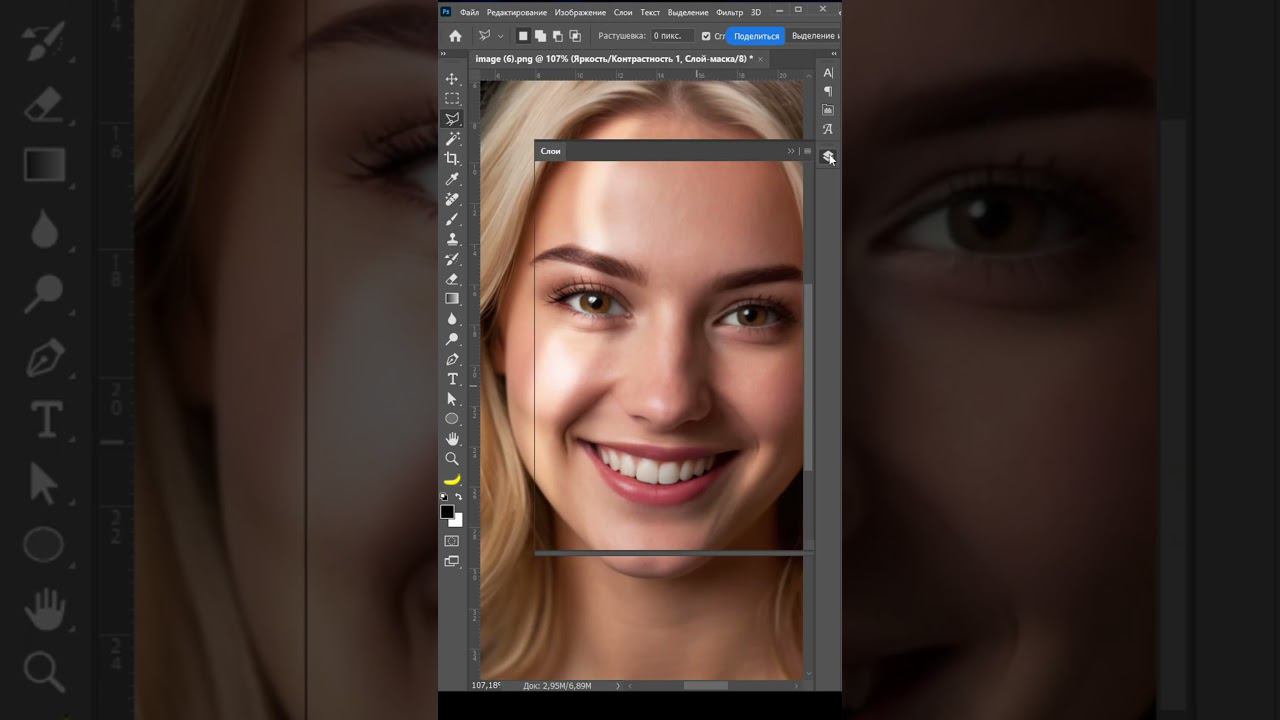
Task: Click the black foreground color swatch
Action: (x=447, y=512)
